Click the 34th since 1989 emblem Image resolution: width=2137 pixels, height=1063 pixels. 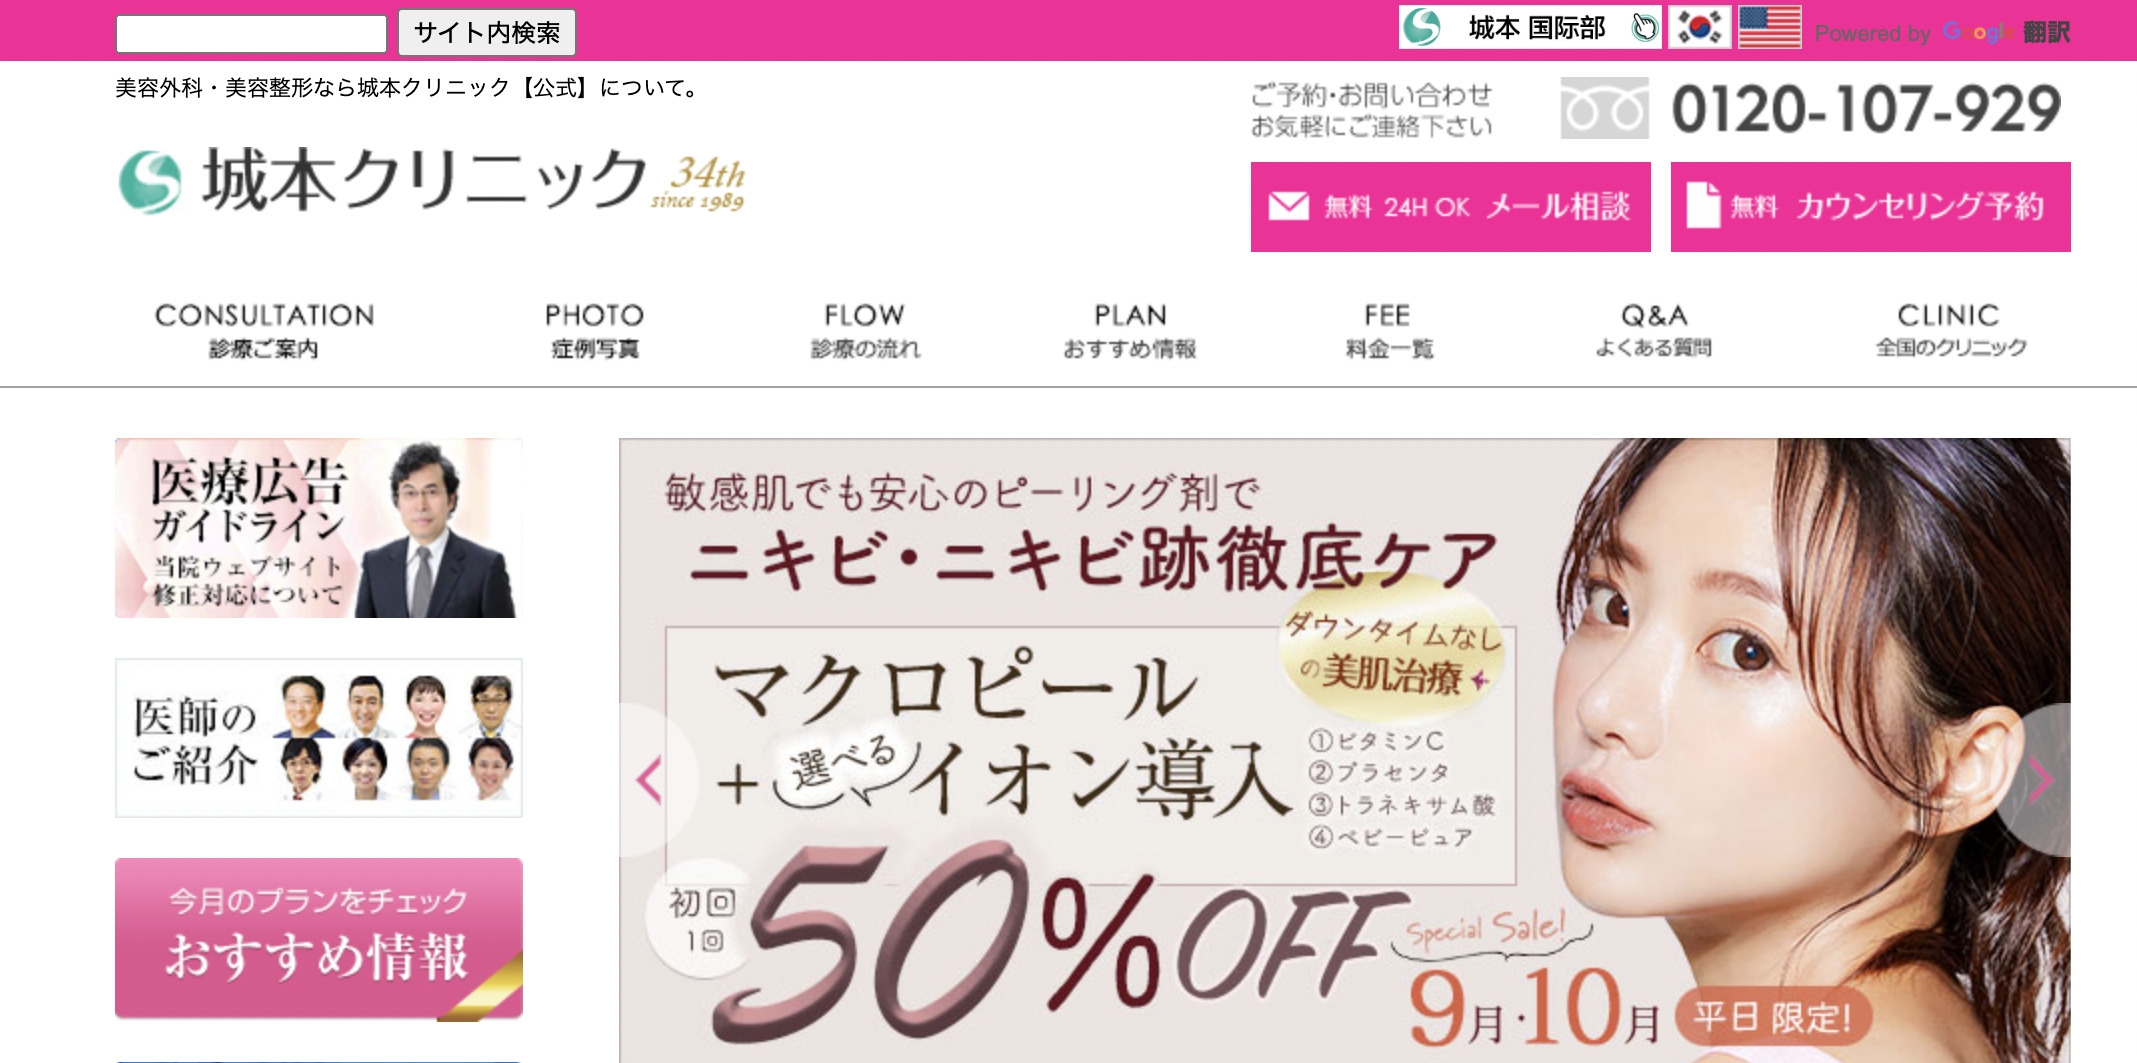699,183
